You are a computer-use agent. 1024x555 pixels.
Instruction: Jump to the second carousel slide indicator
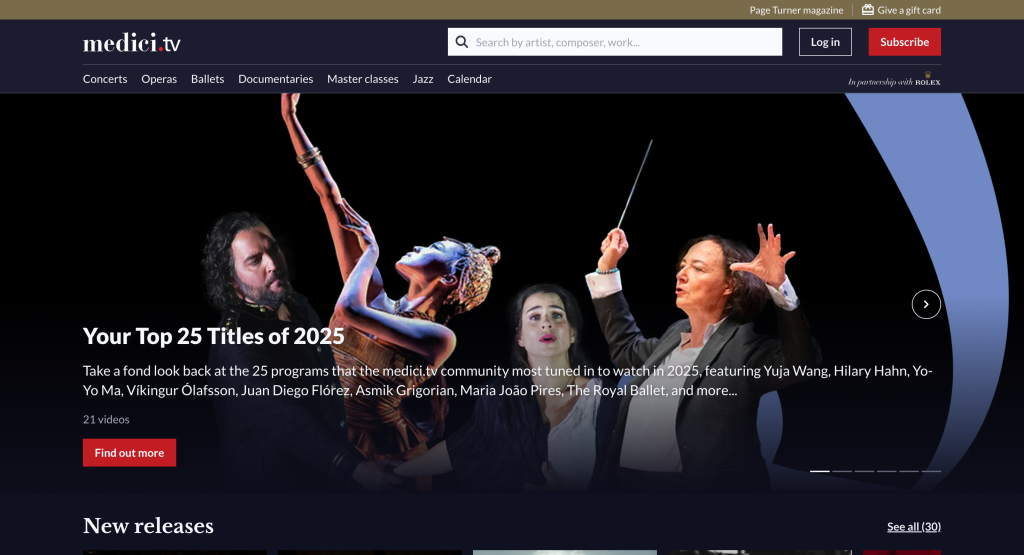tap(842, 470)
